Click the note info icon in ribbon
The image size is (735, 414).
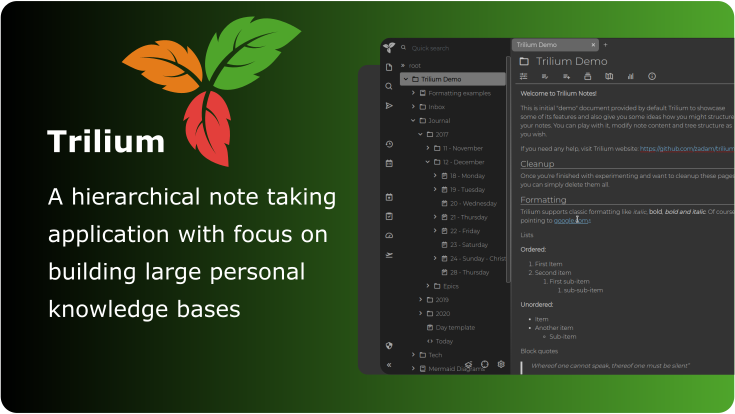tap(652, 76)
